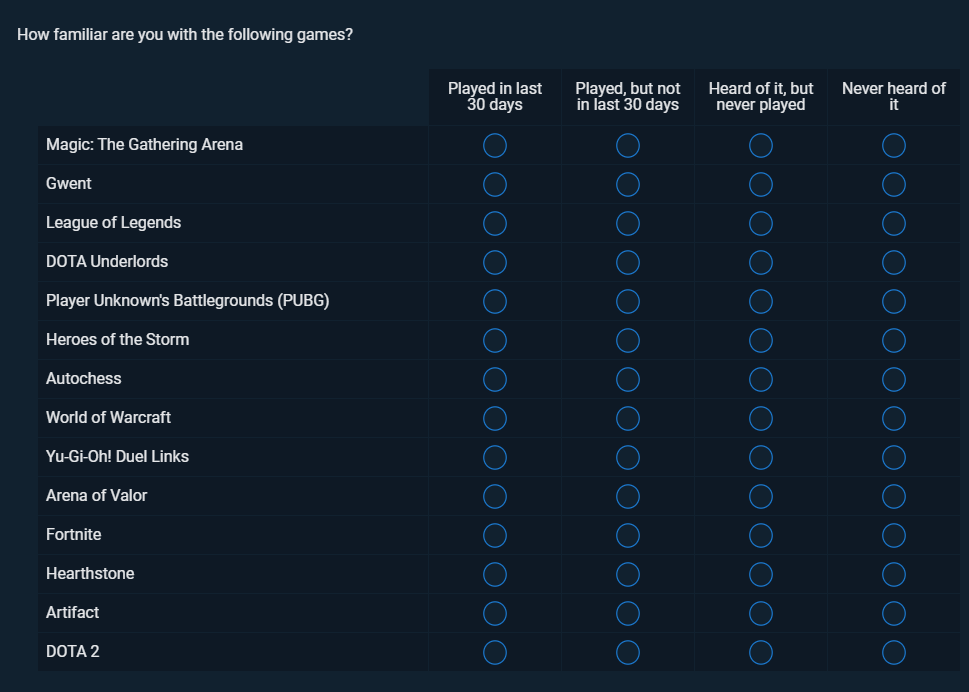Select 'Played, but not in last 30 days' for League of Legends

coord(628,223)
